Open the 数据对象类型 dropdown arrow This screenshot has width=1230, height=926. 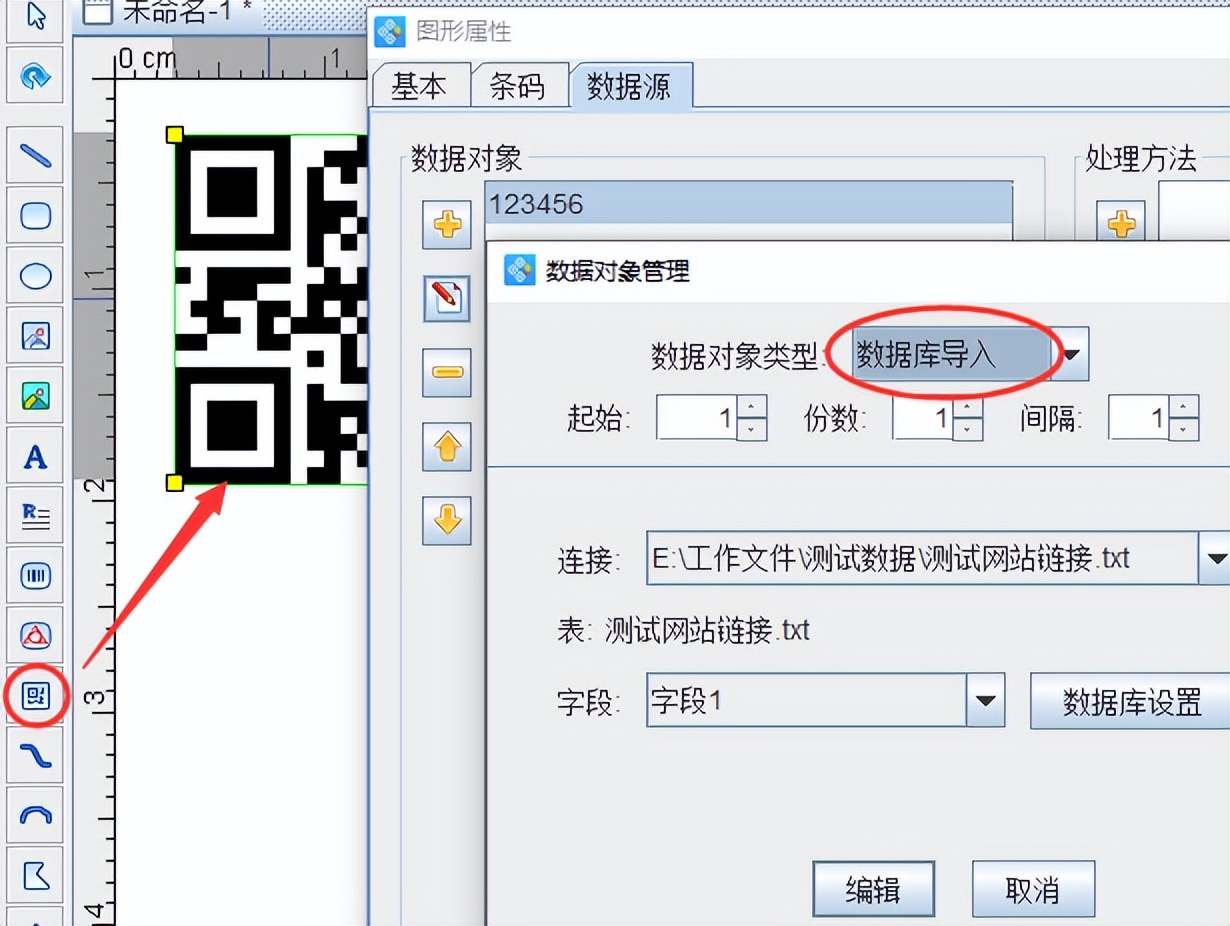pos(1071,355)
